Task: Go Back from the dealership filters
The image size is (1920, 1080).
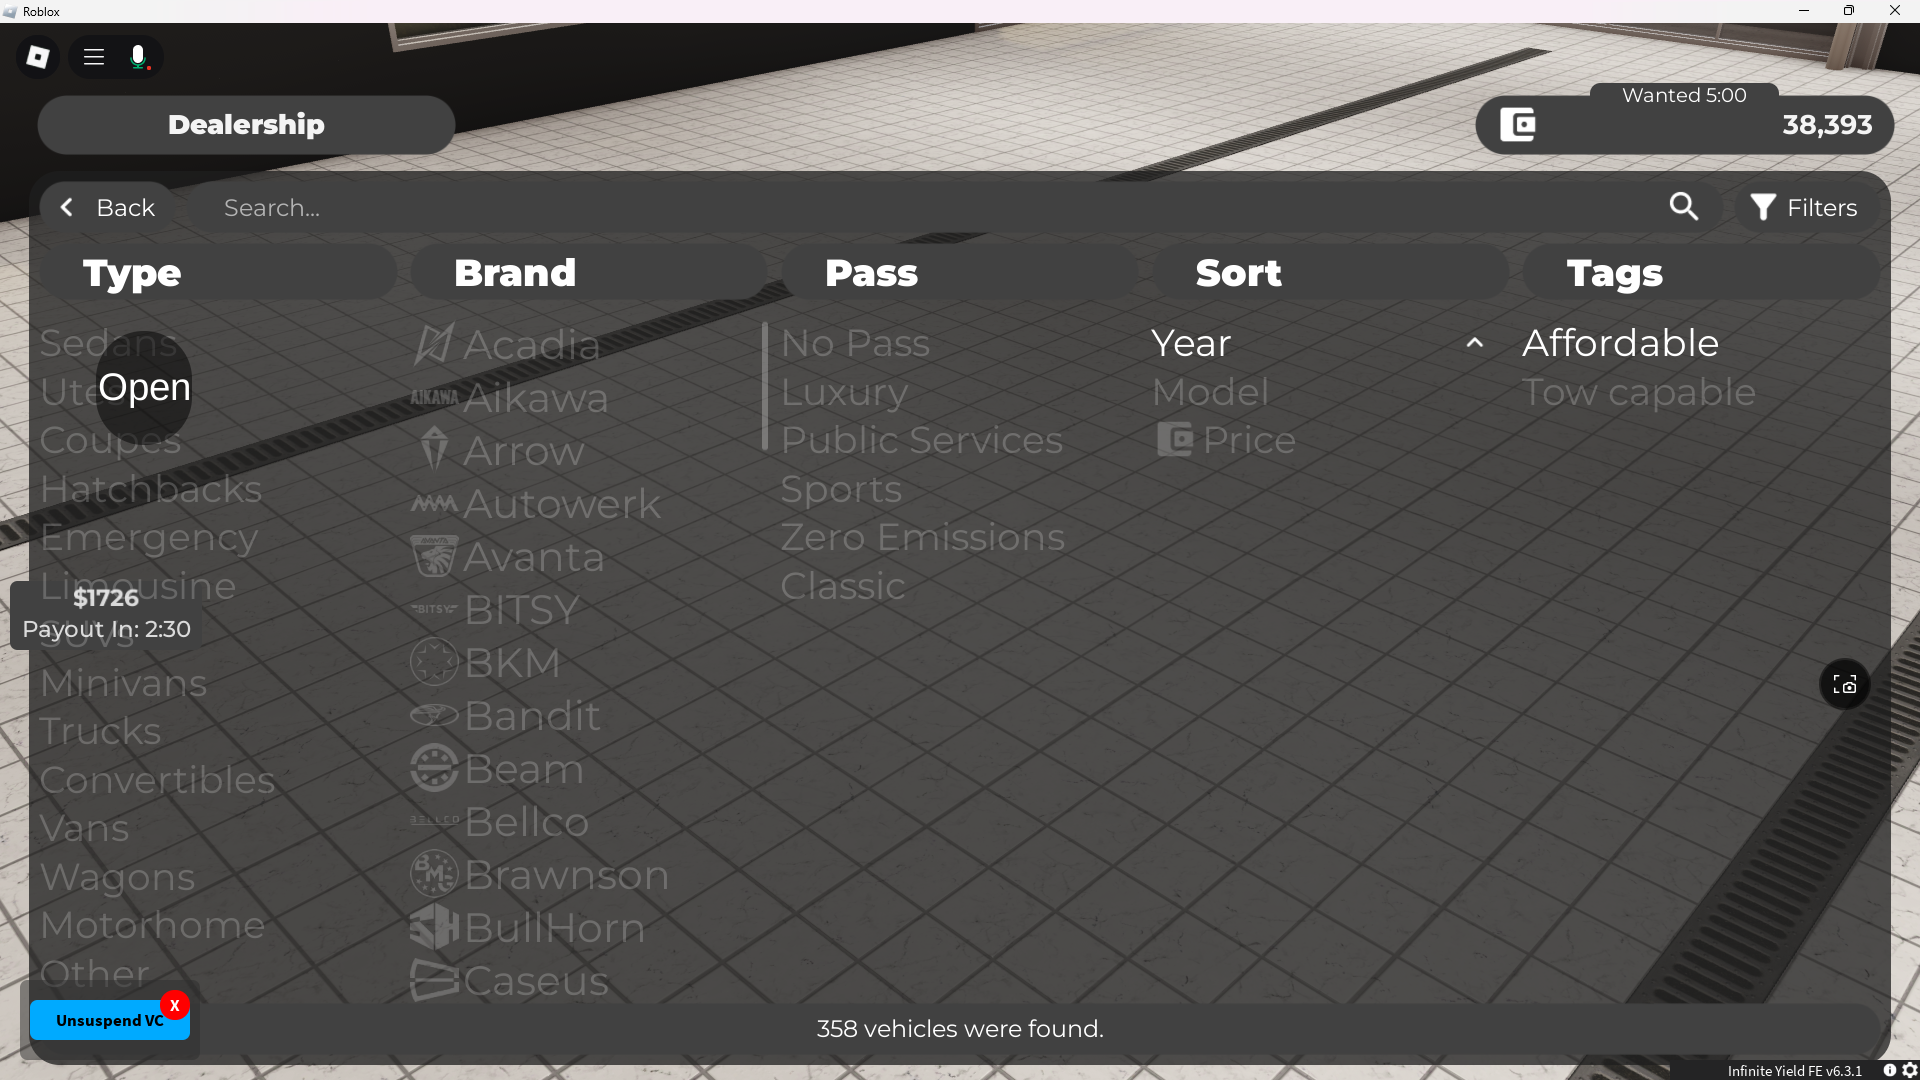Action: pos(107,207)
